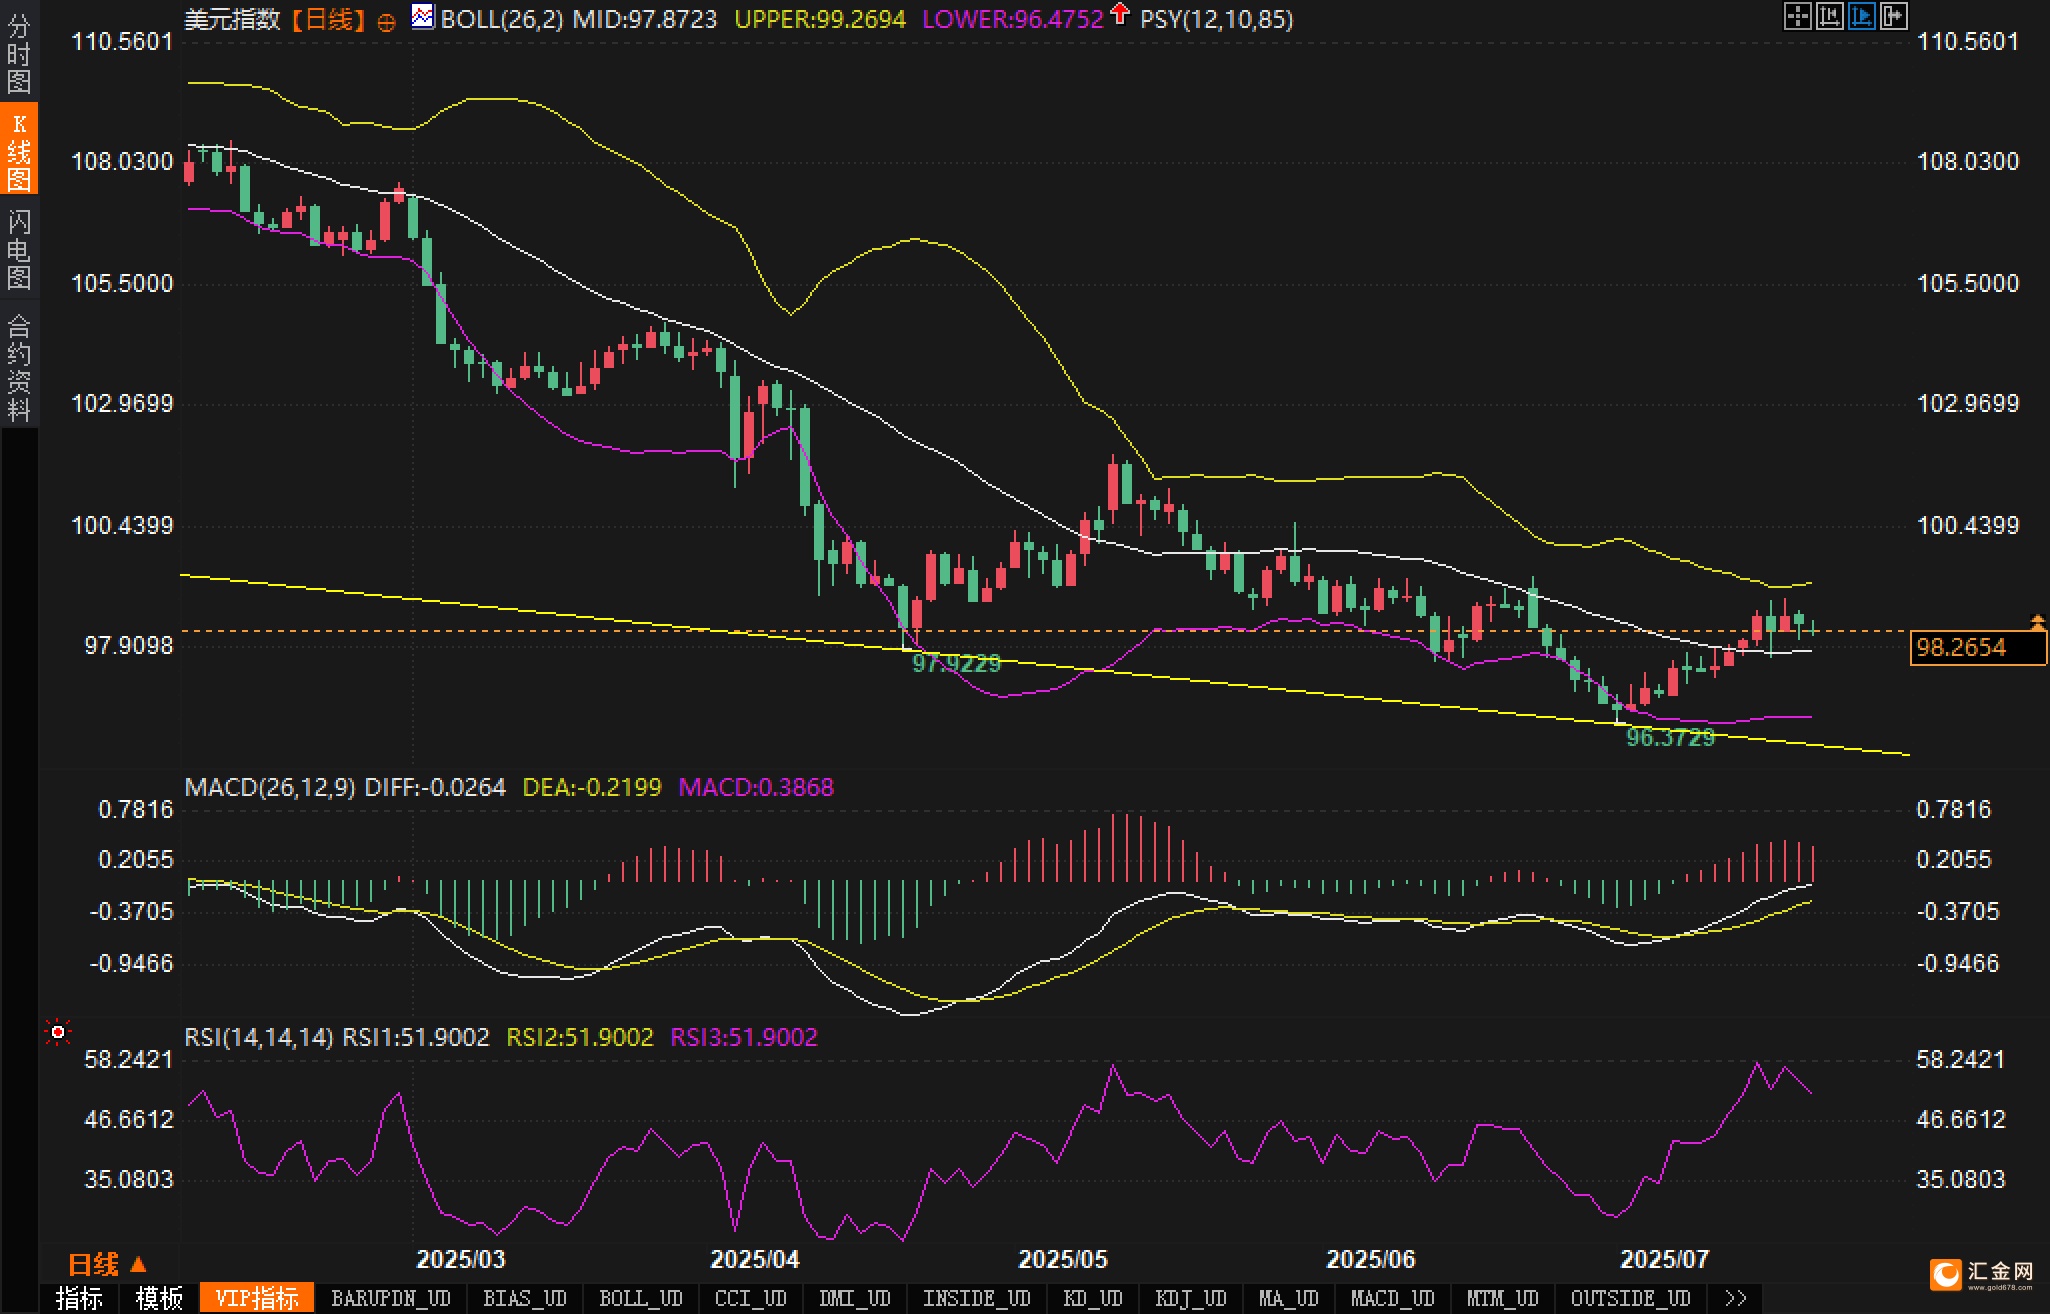The height and width of the screenshot is (1314, 2050).
Task: Click the MACD:0.3868 value
Action: (756, 787)
